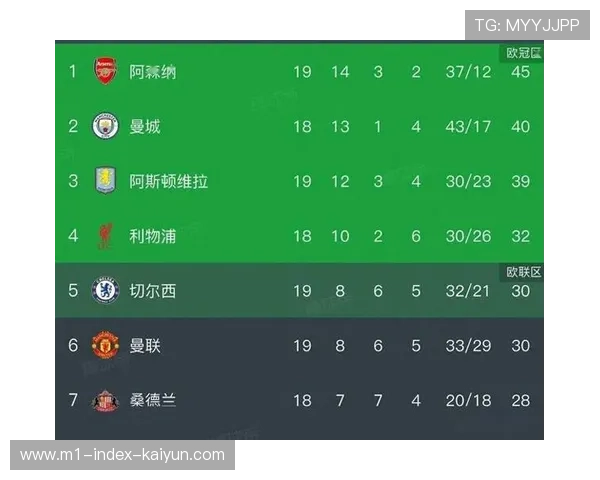This screenshot has height=480, width=600.
Task: Select the Aston Villa crest icon
Action: 105,181
